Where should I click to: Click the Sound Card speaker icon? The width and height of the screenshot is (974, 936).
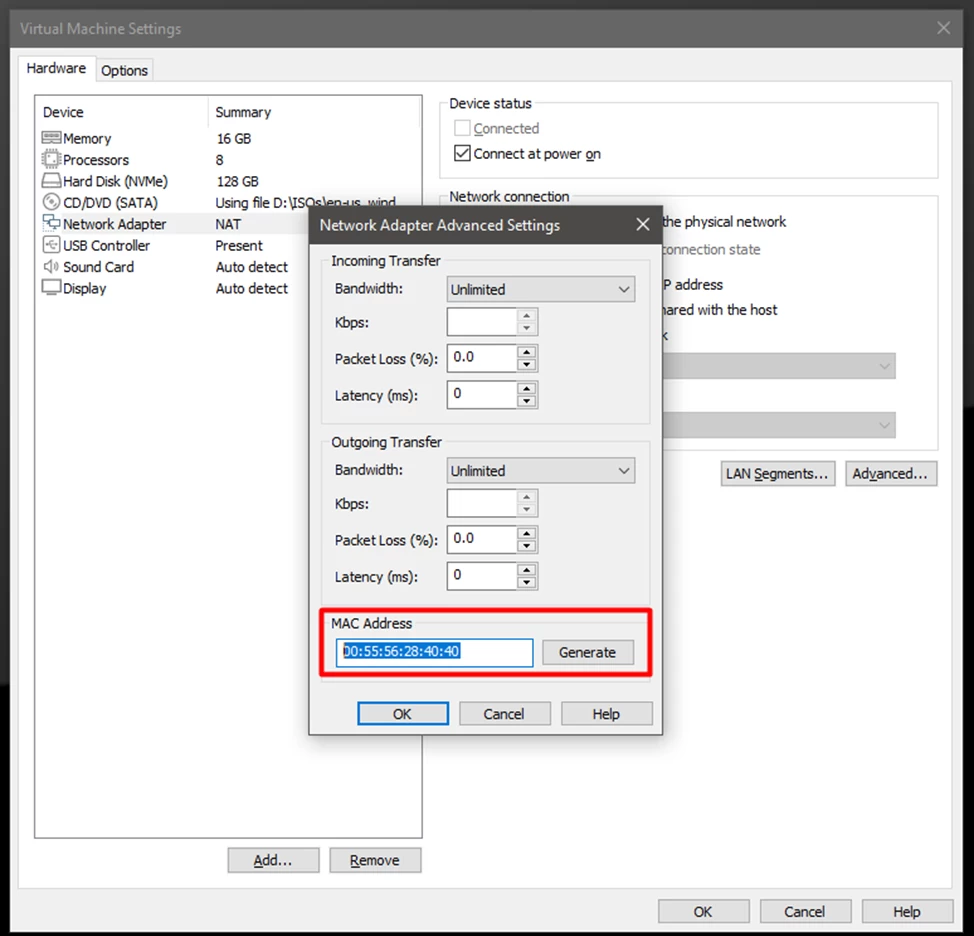click(x=51, y=267)
